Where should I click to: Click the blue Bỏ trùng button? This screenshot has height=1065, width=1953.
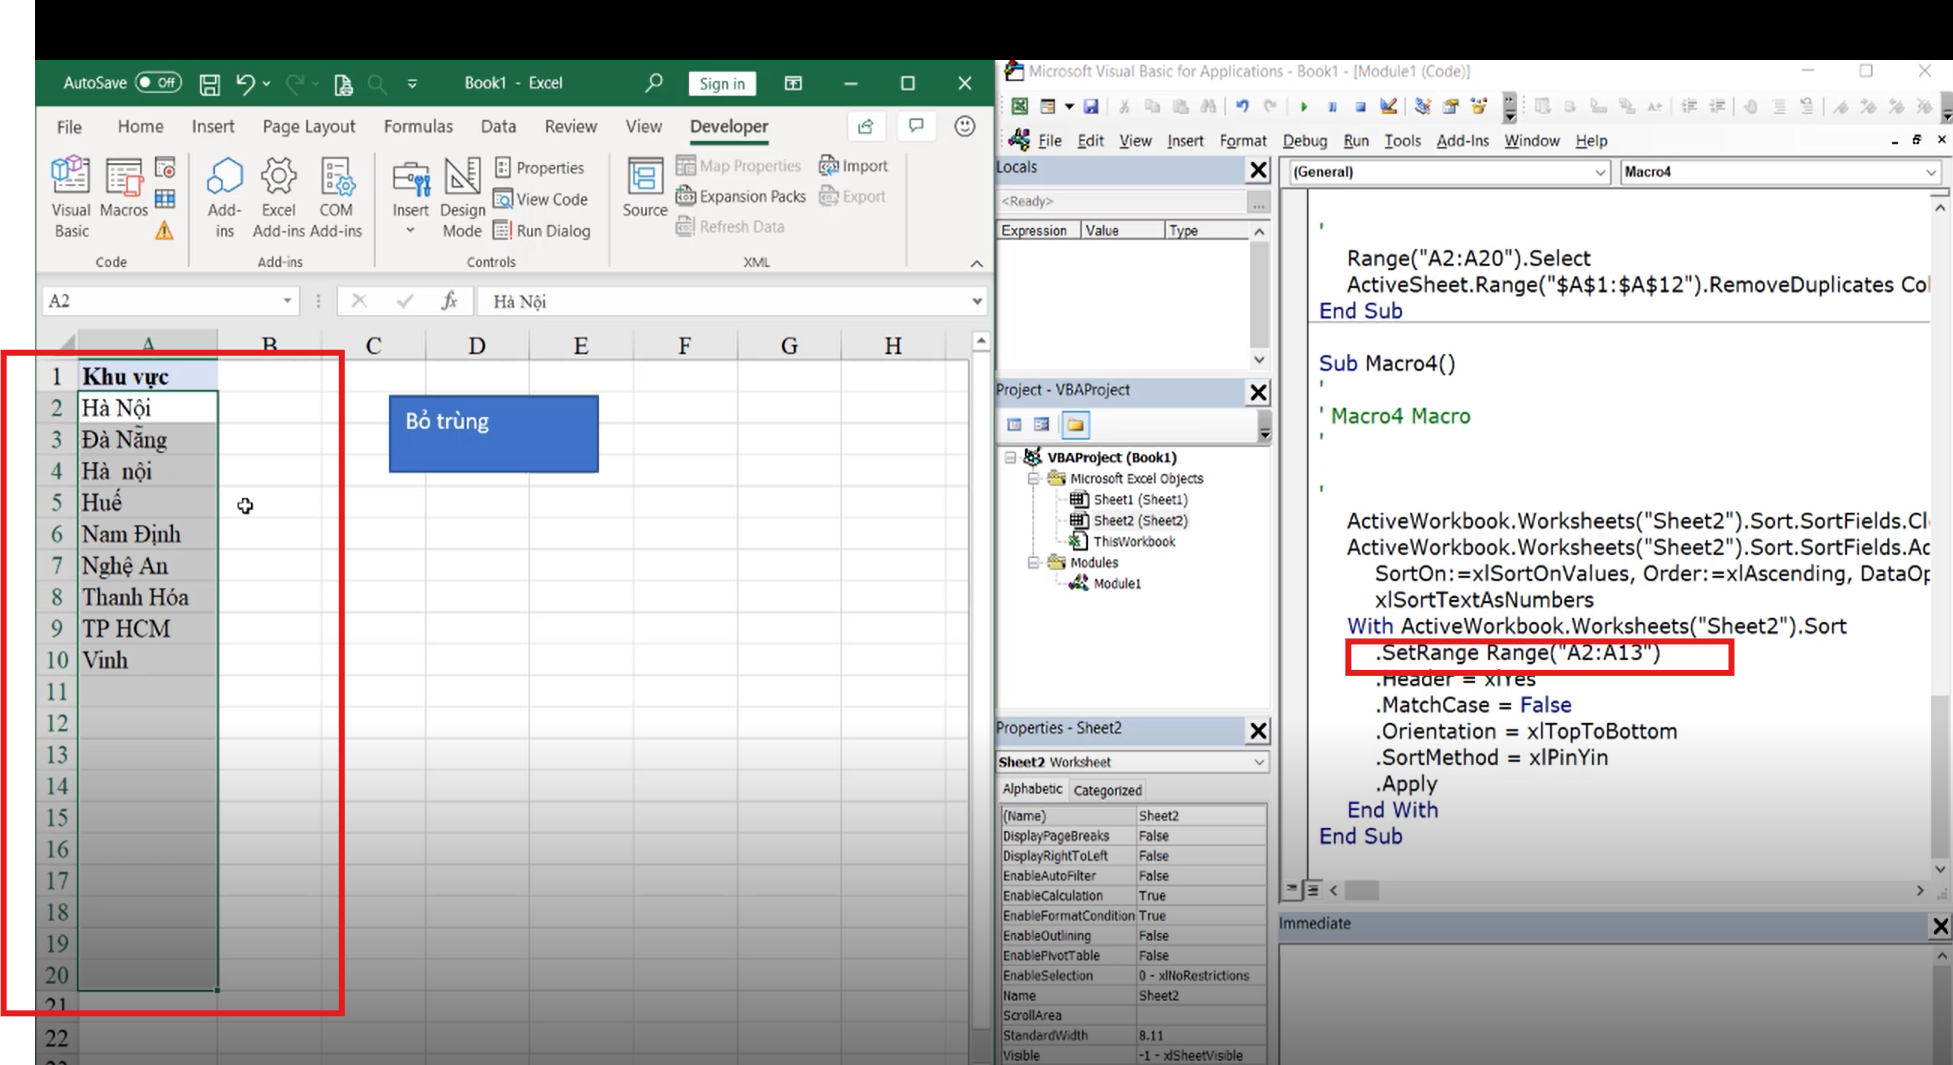[x=493, y=434]
